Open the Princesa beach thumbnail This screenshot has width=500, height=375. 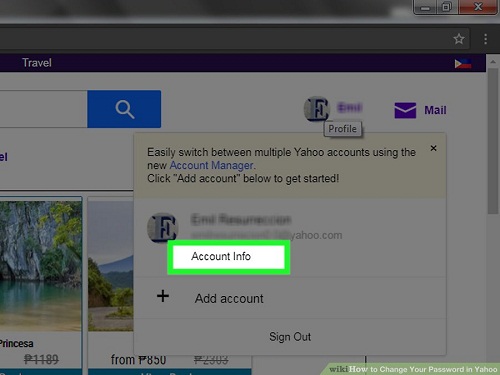coord(41,266)
